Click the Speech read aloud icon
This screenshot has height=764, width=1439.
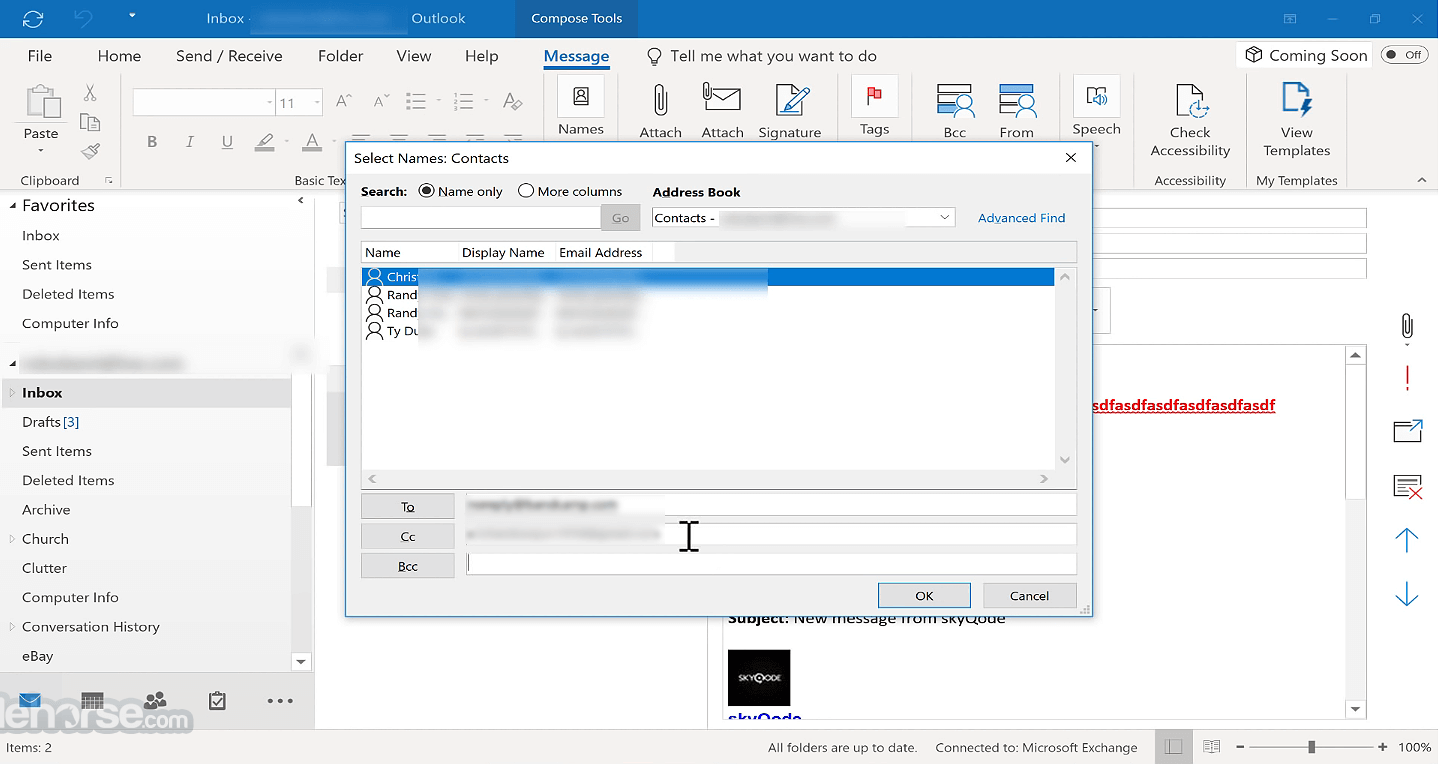[x=1097, y=97]
